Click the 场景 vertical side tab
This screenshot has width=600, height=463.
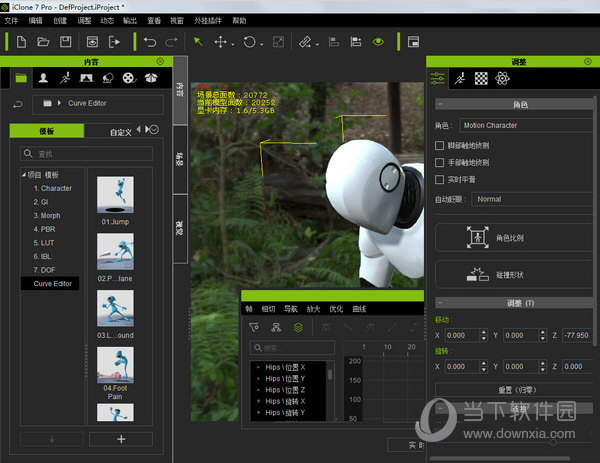180,160
